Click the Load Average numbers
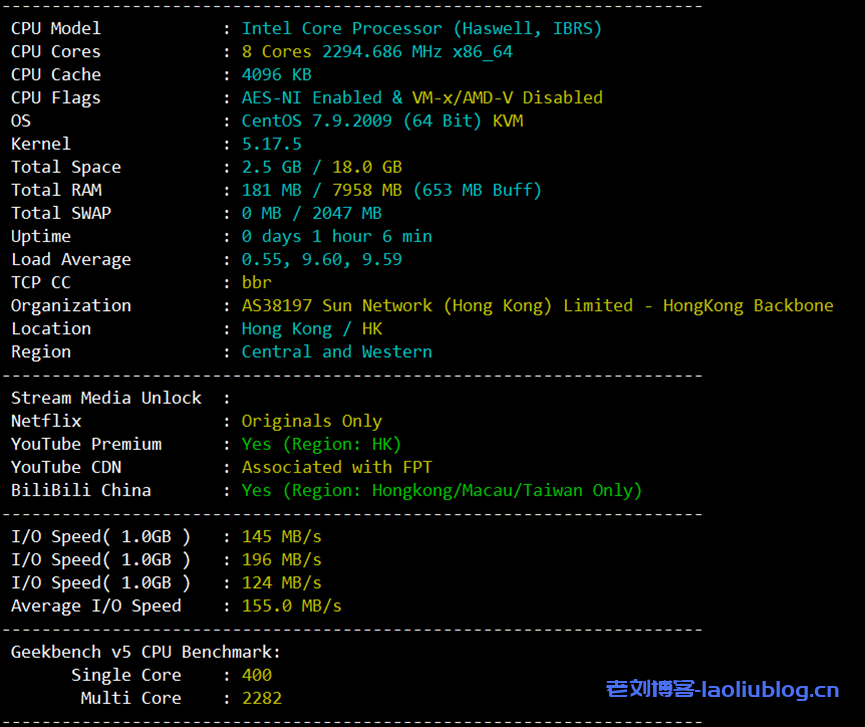 tap(321, 259)
